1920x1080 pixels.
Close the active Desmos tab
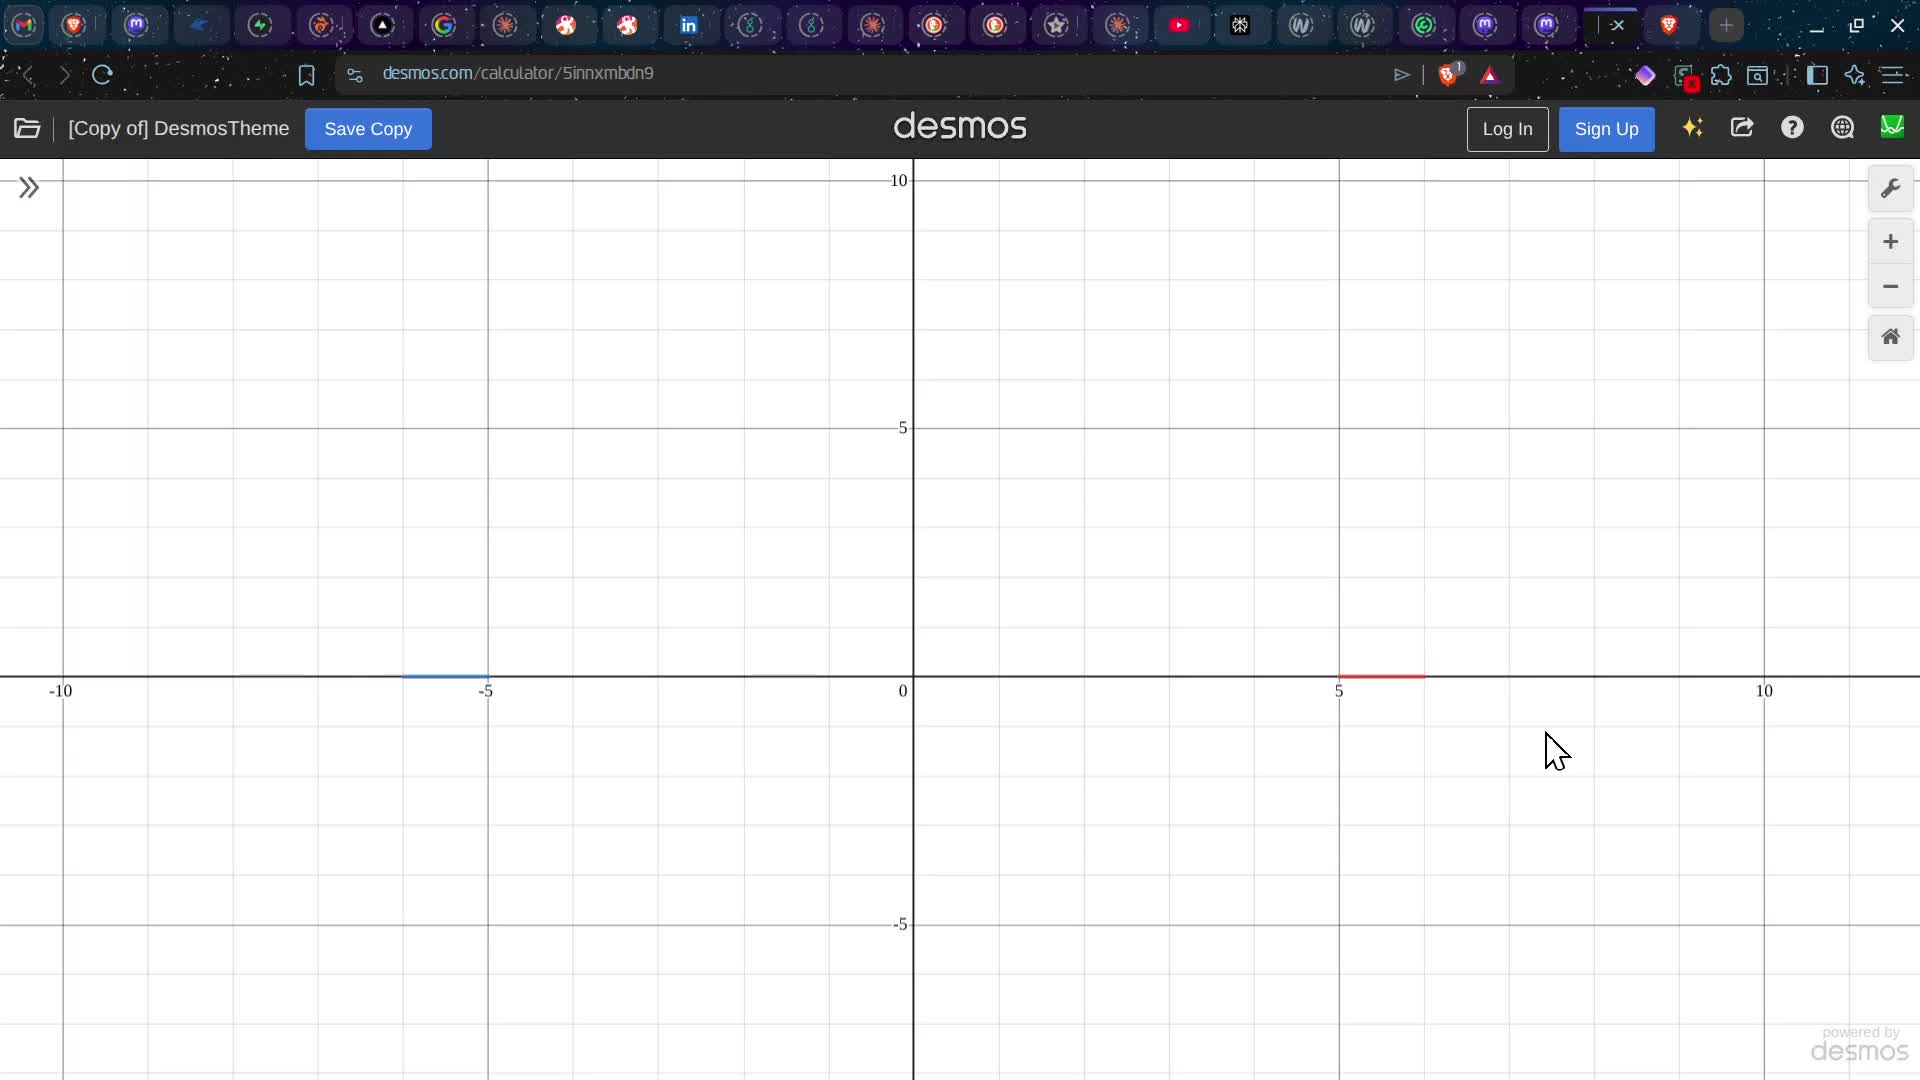[x=1617, y=25]
